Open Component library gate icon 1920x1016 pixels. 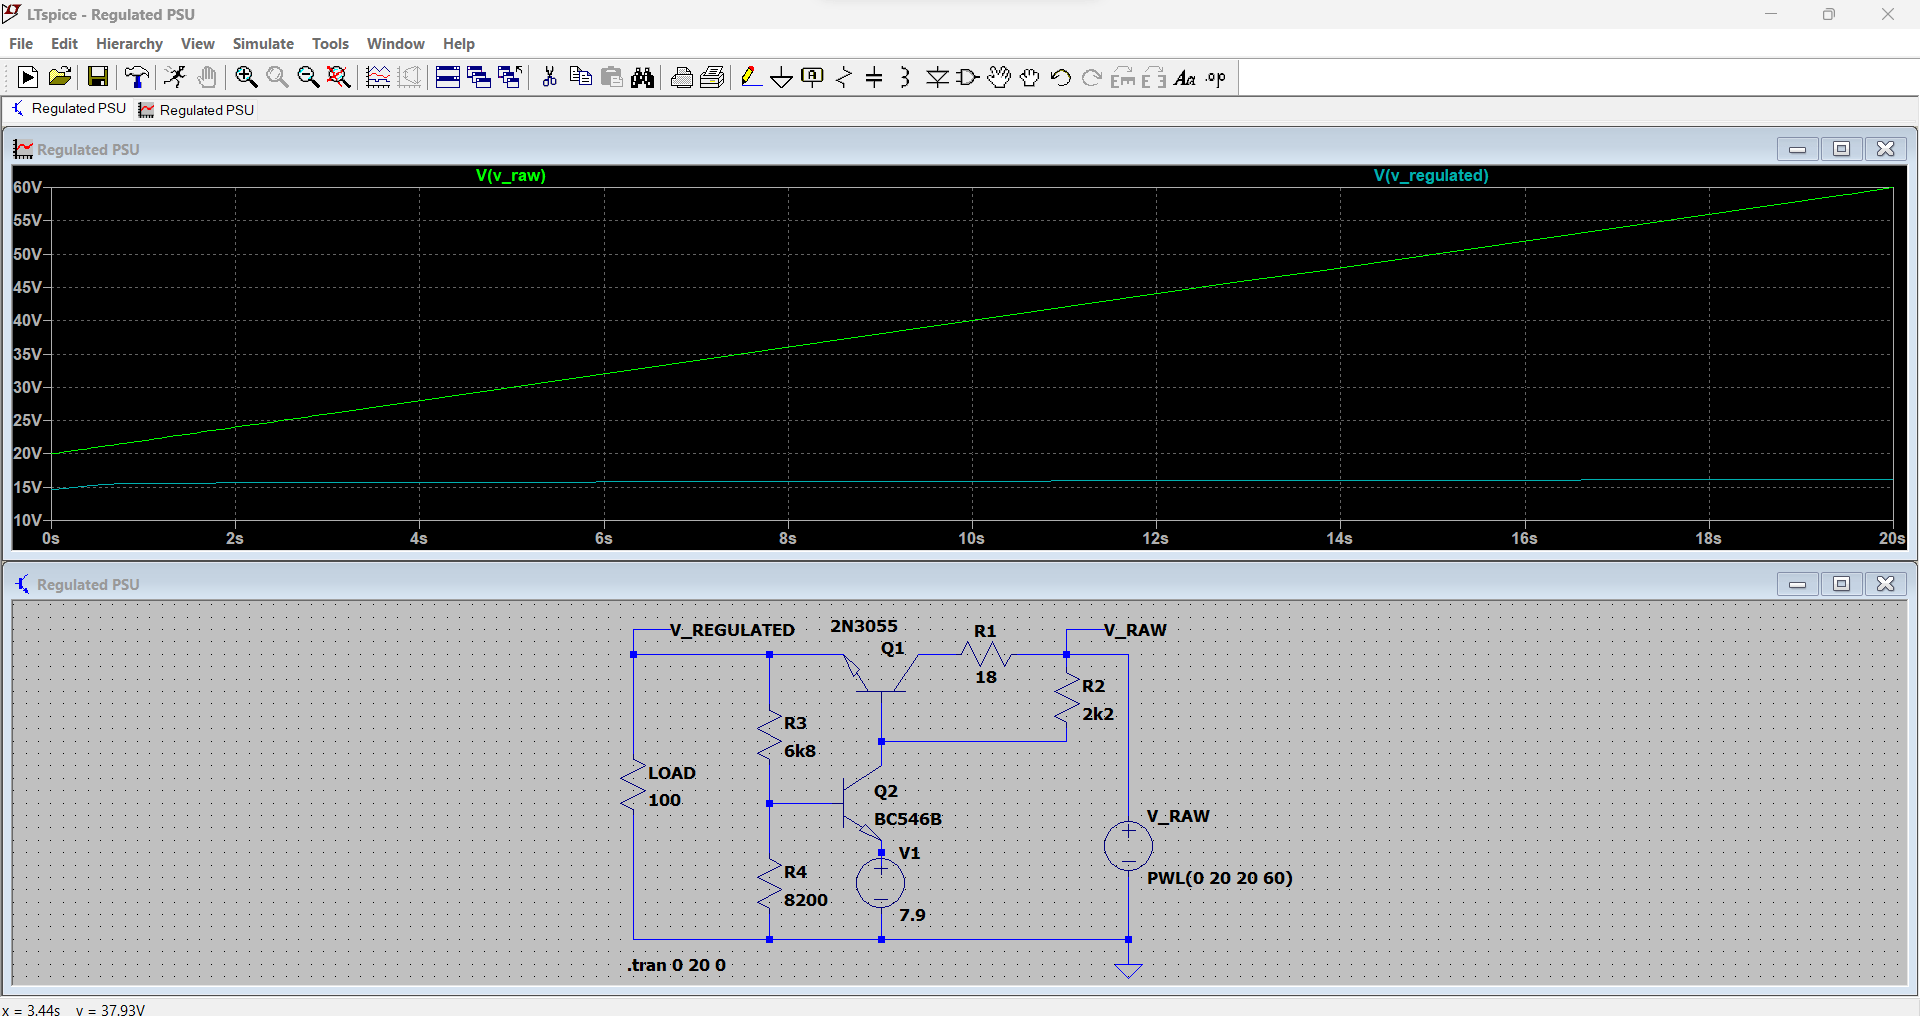(x=968, y=77)
